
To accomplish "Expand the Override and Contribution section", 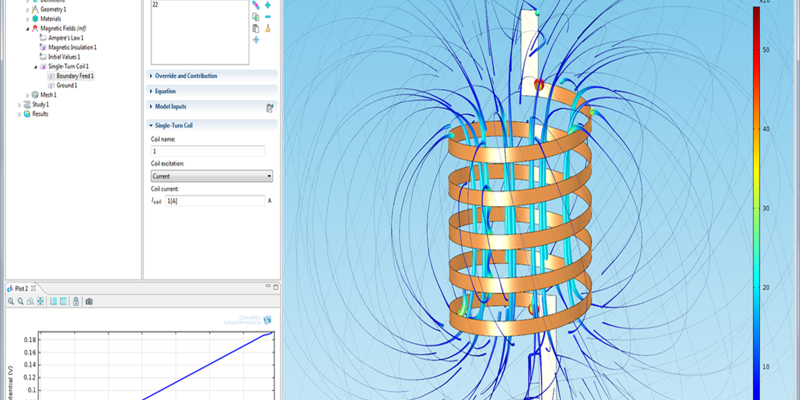I will click(186, 76).
